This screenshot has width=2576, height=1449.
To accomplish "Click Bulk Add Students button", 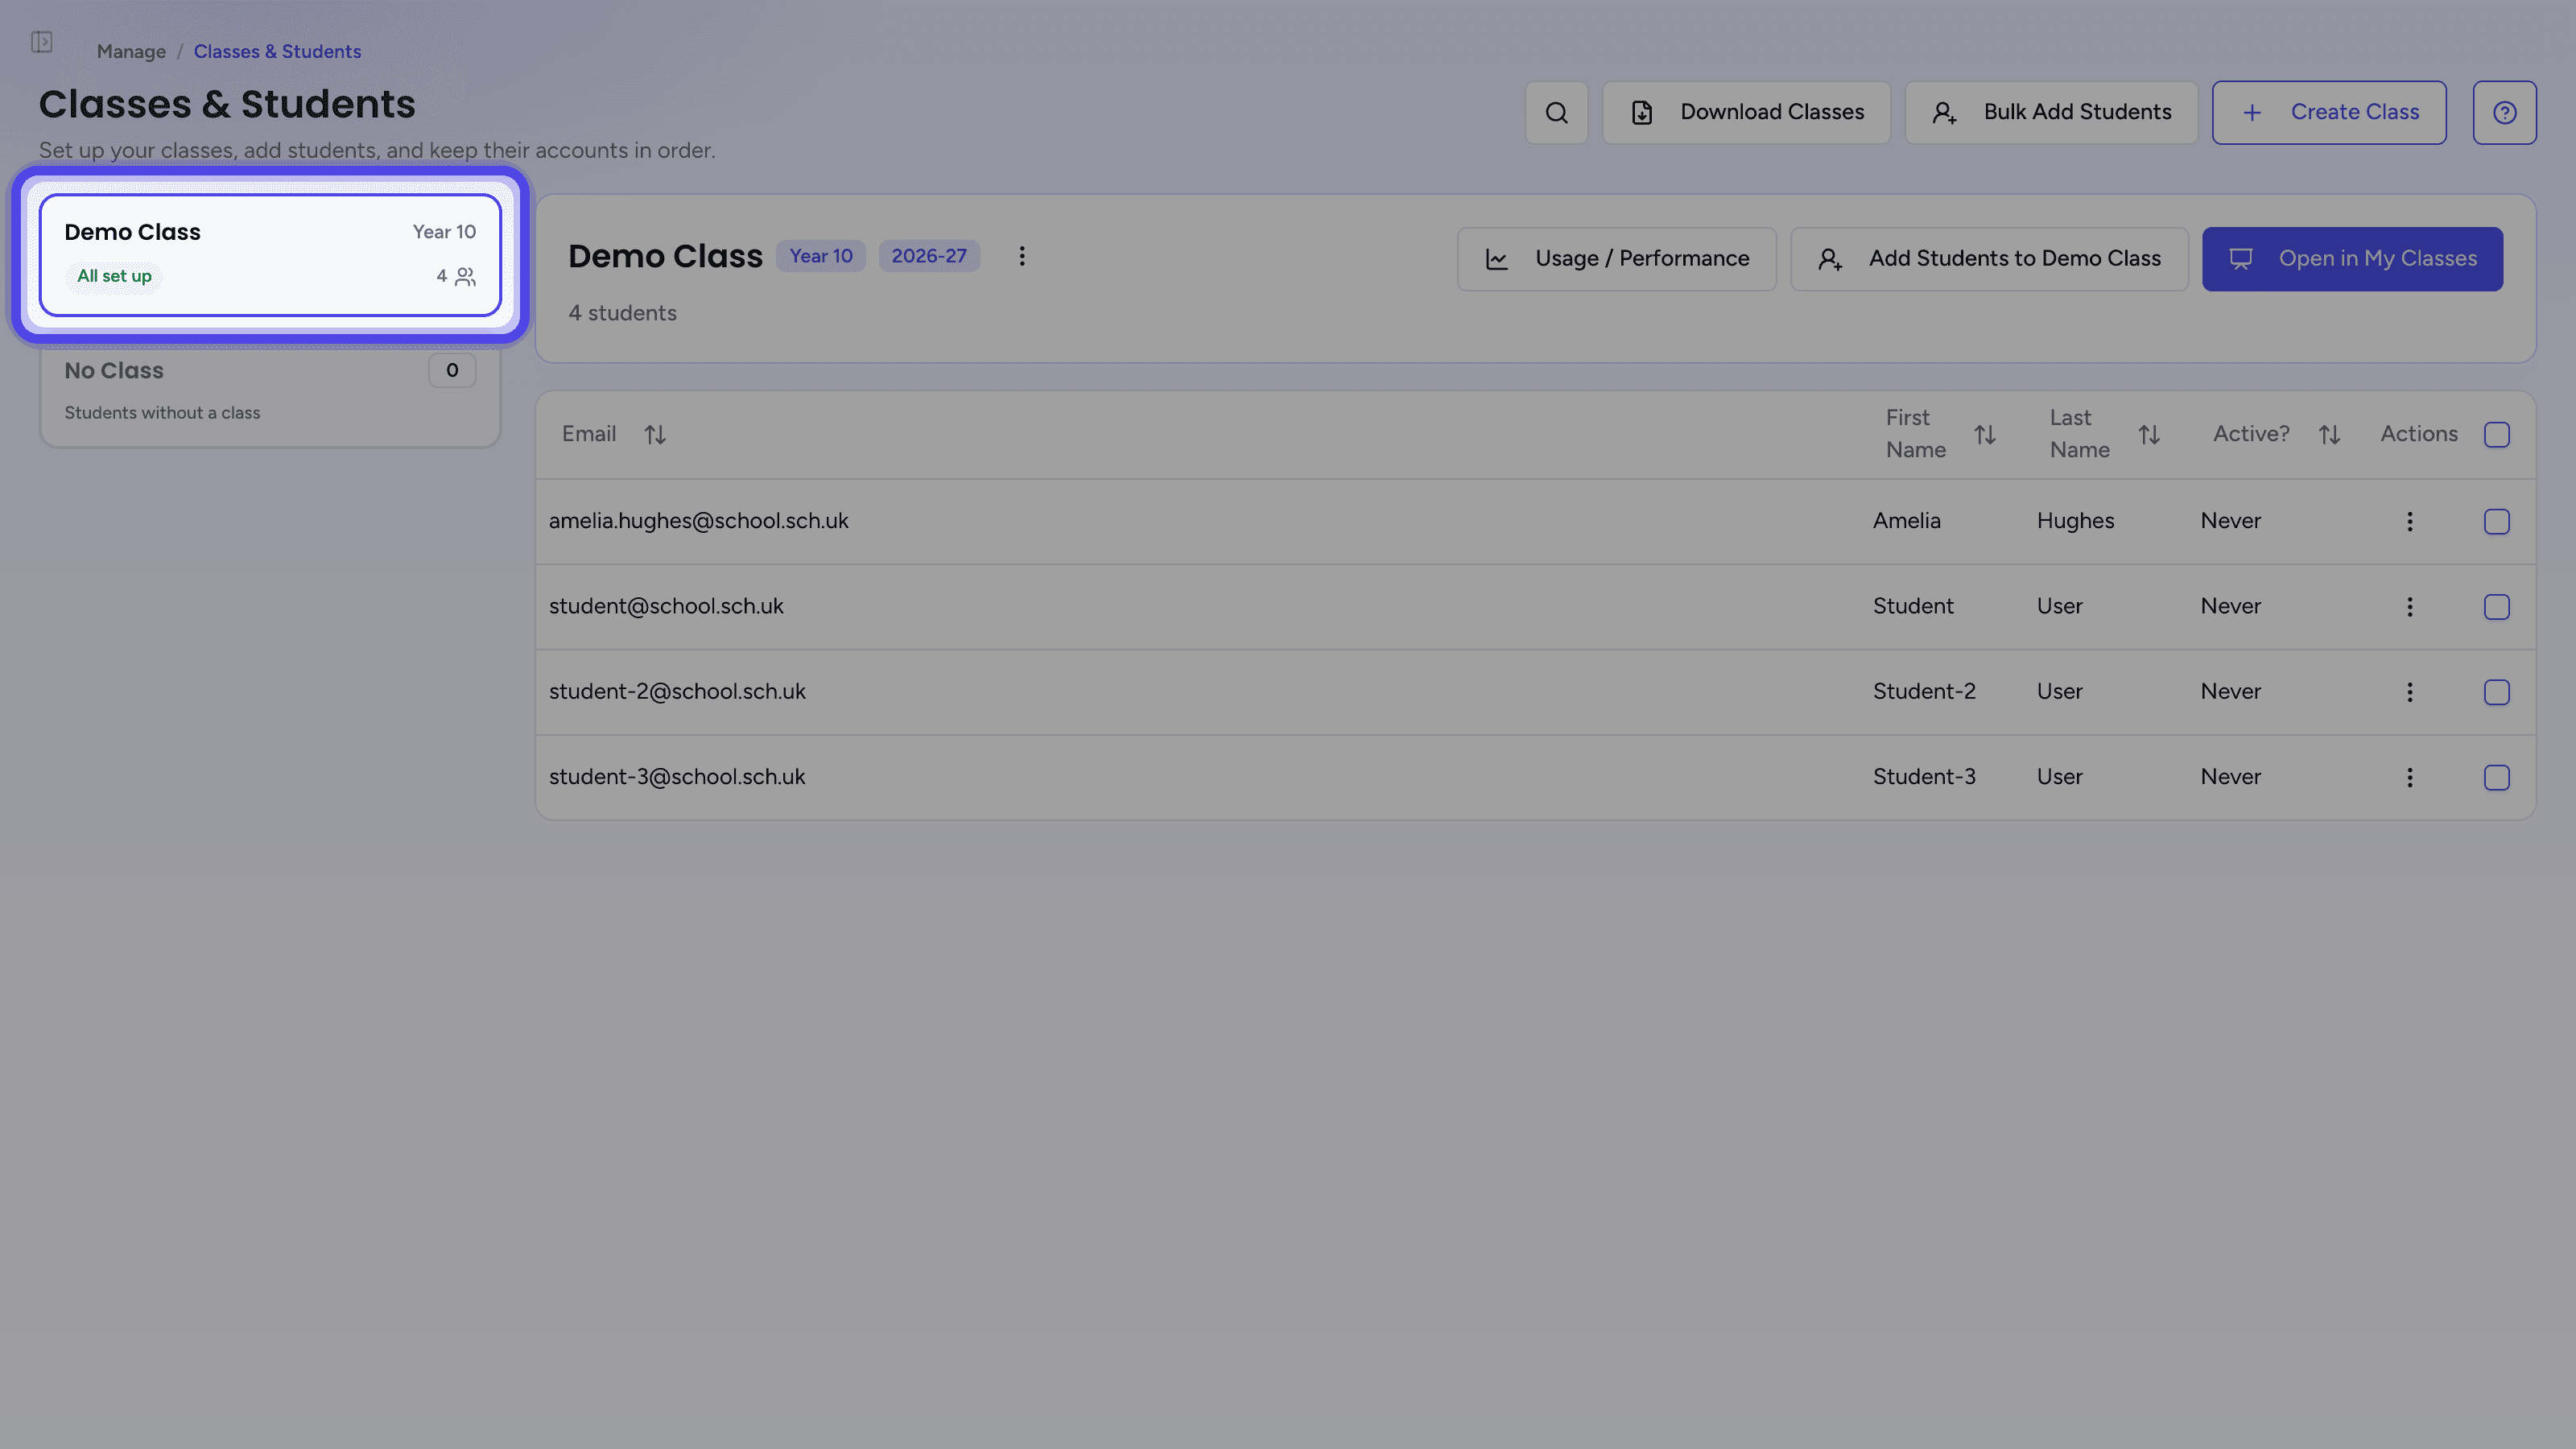I will 2051,112.
